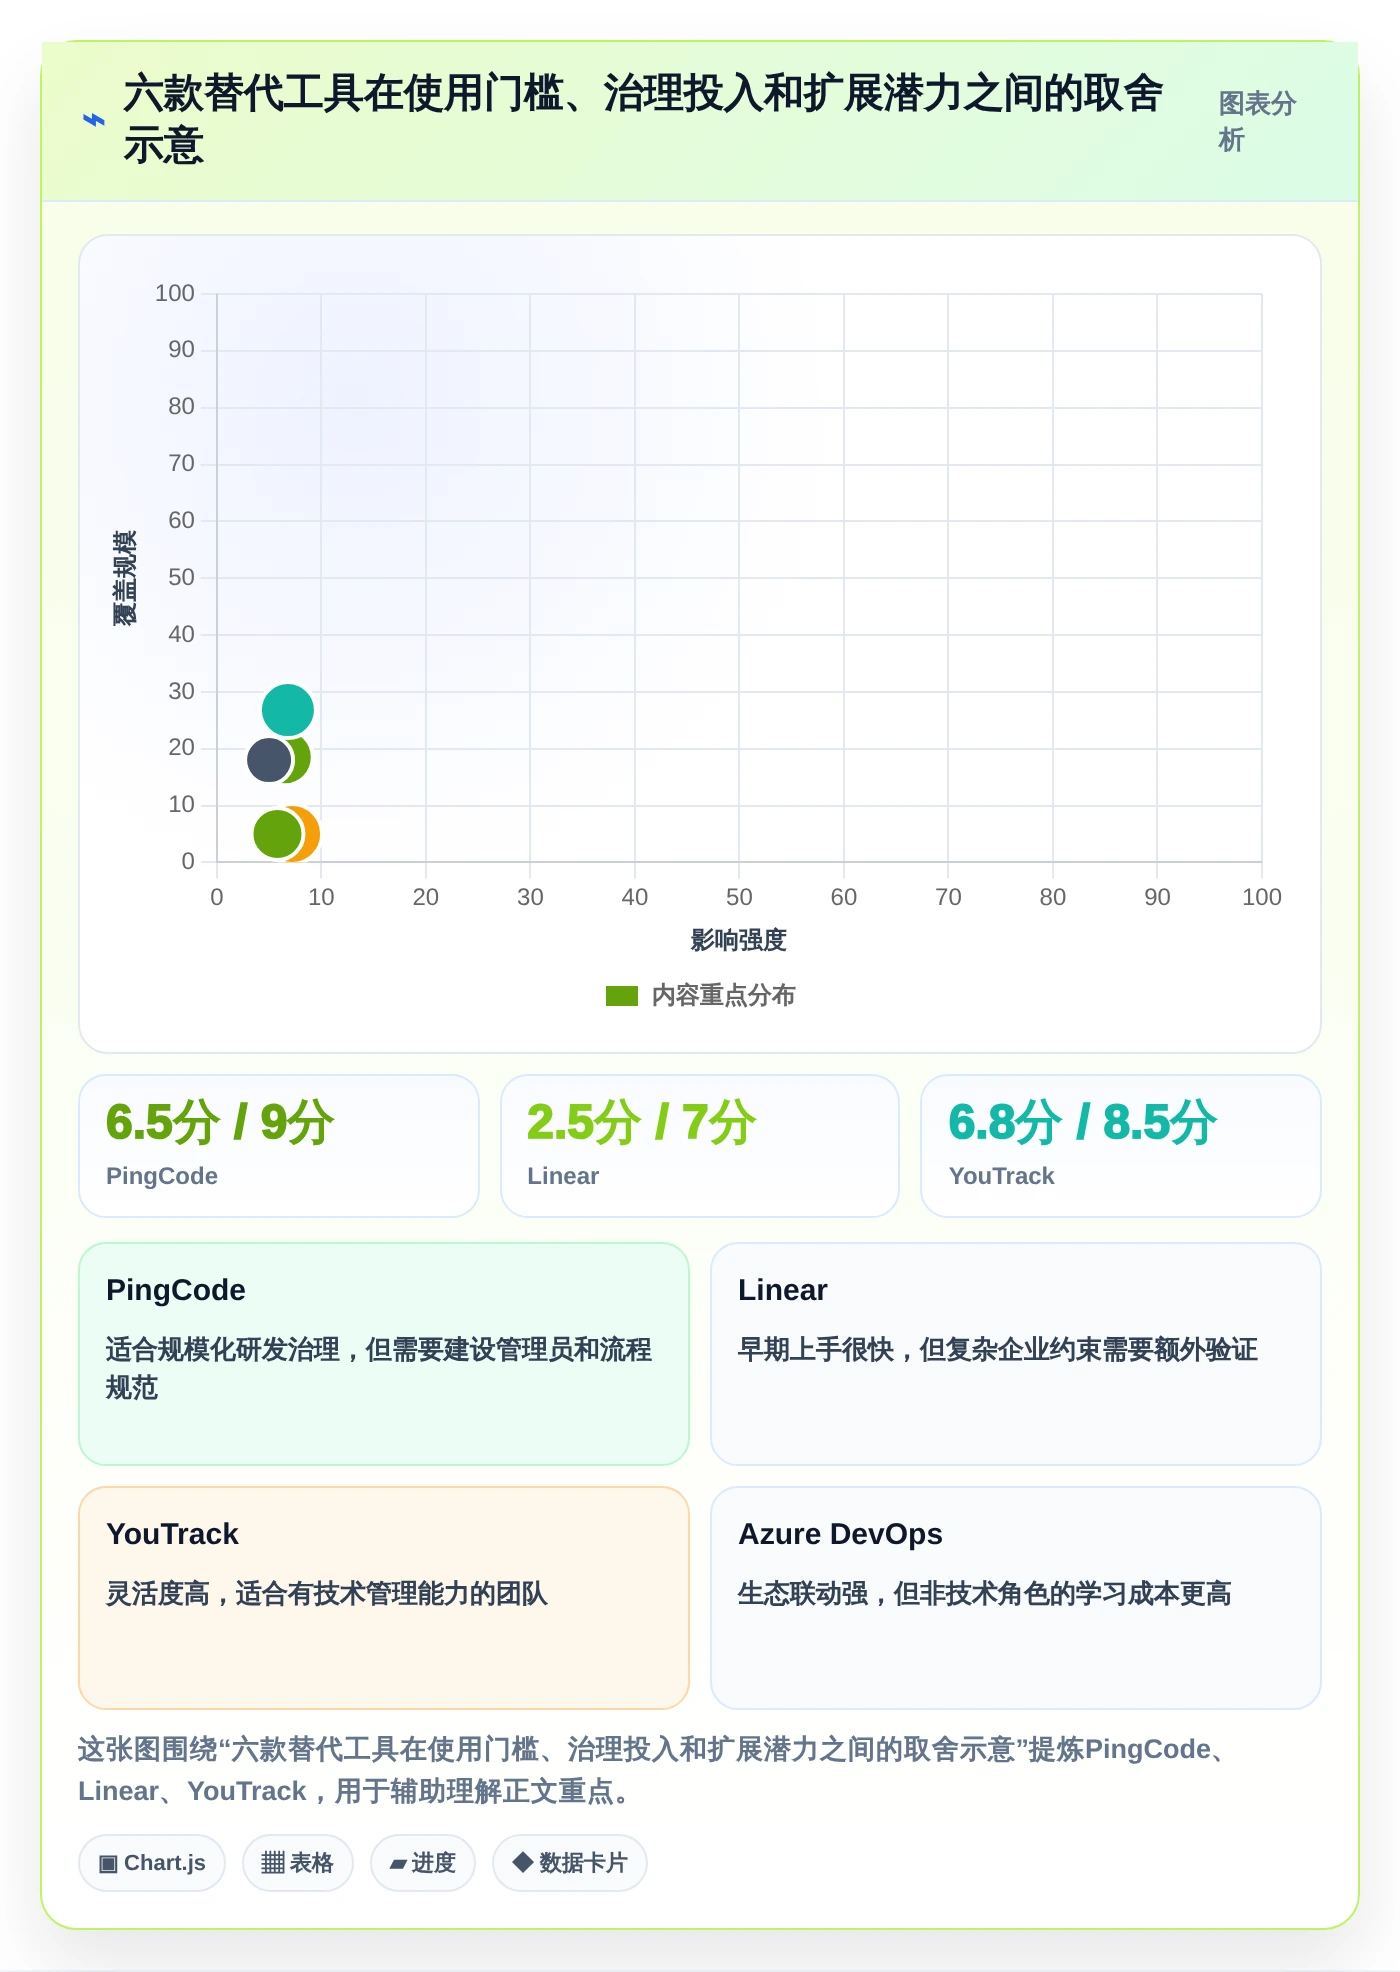Click the Chart.js tag chip
Screen dimensions: 1400x1972
click(x=152, y=1863)
